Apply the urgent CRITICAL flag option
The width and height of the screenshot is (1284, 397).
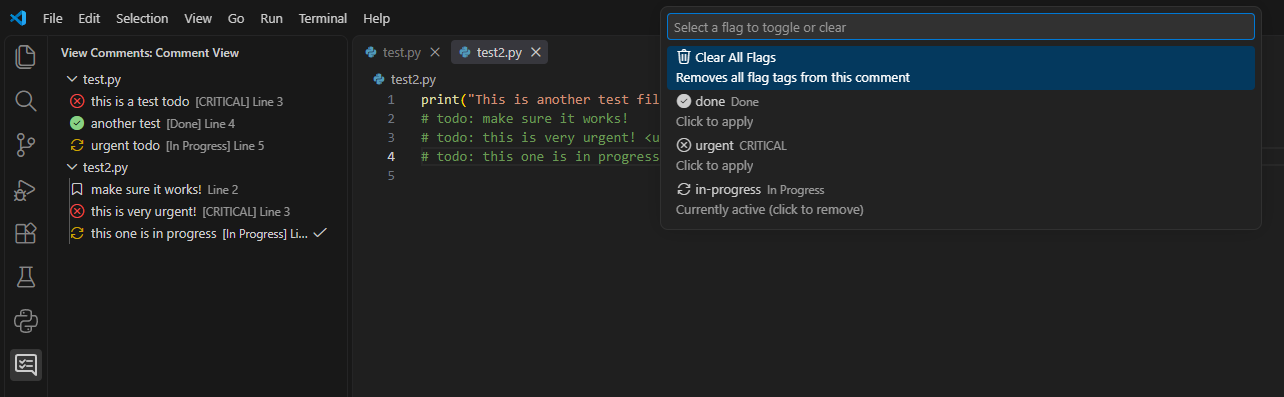[x=961, y=156]
